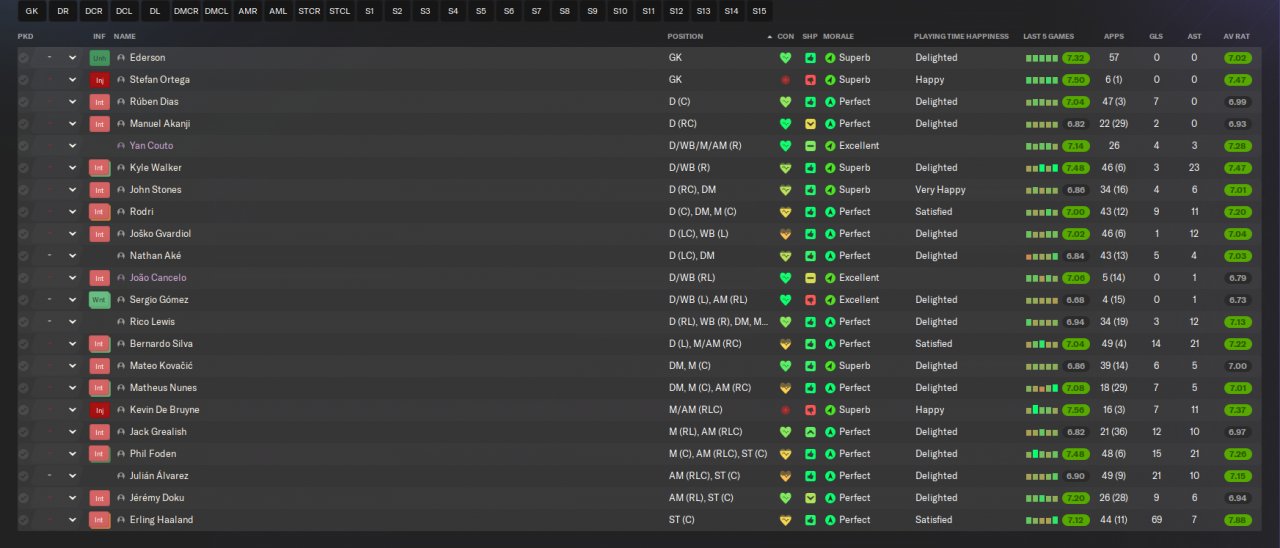Select the S15 substitute slot tab
The width and height of the screenshot is (1280, 548).
click(760, 11)
